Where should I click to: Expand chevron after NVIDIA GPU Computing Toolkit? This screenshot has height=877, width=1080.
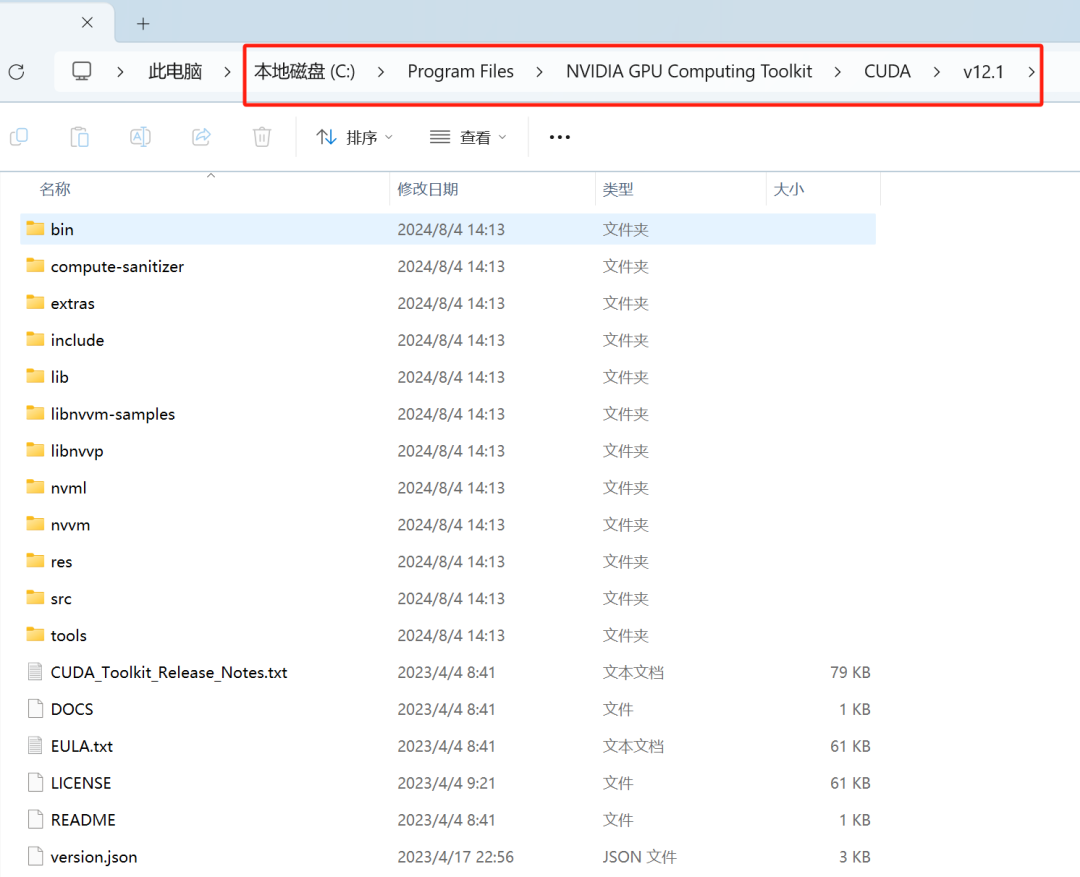(x=838, y=72)
